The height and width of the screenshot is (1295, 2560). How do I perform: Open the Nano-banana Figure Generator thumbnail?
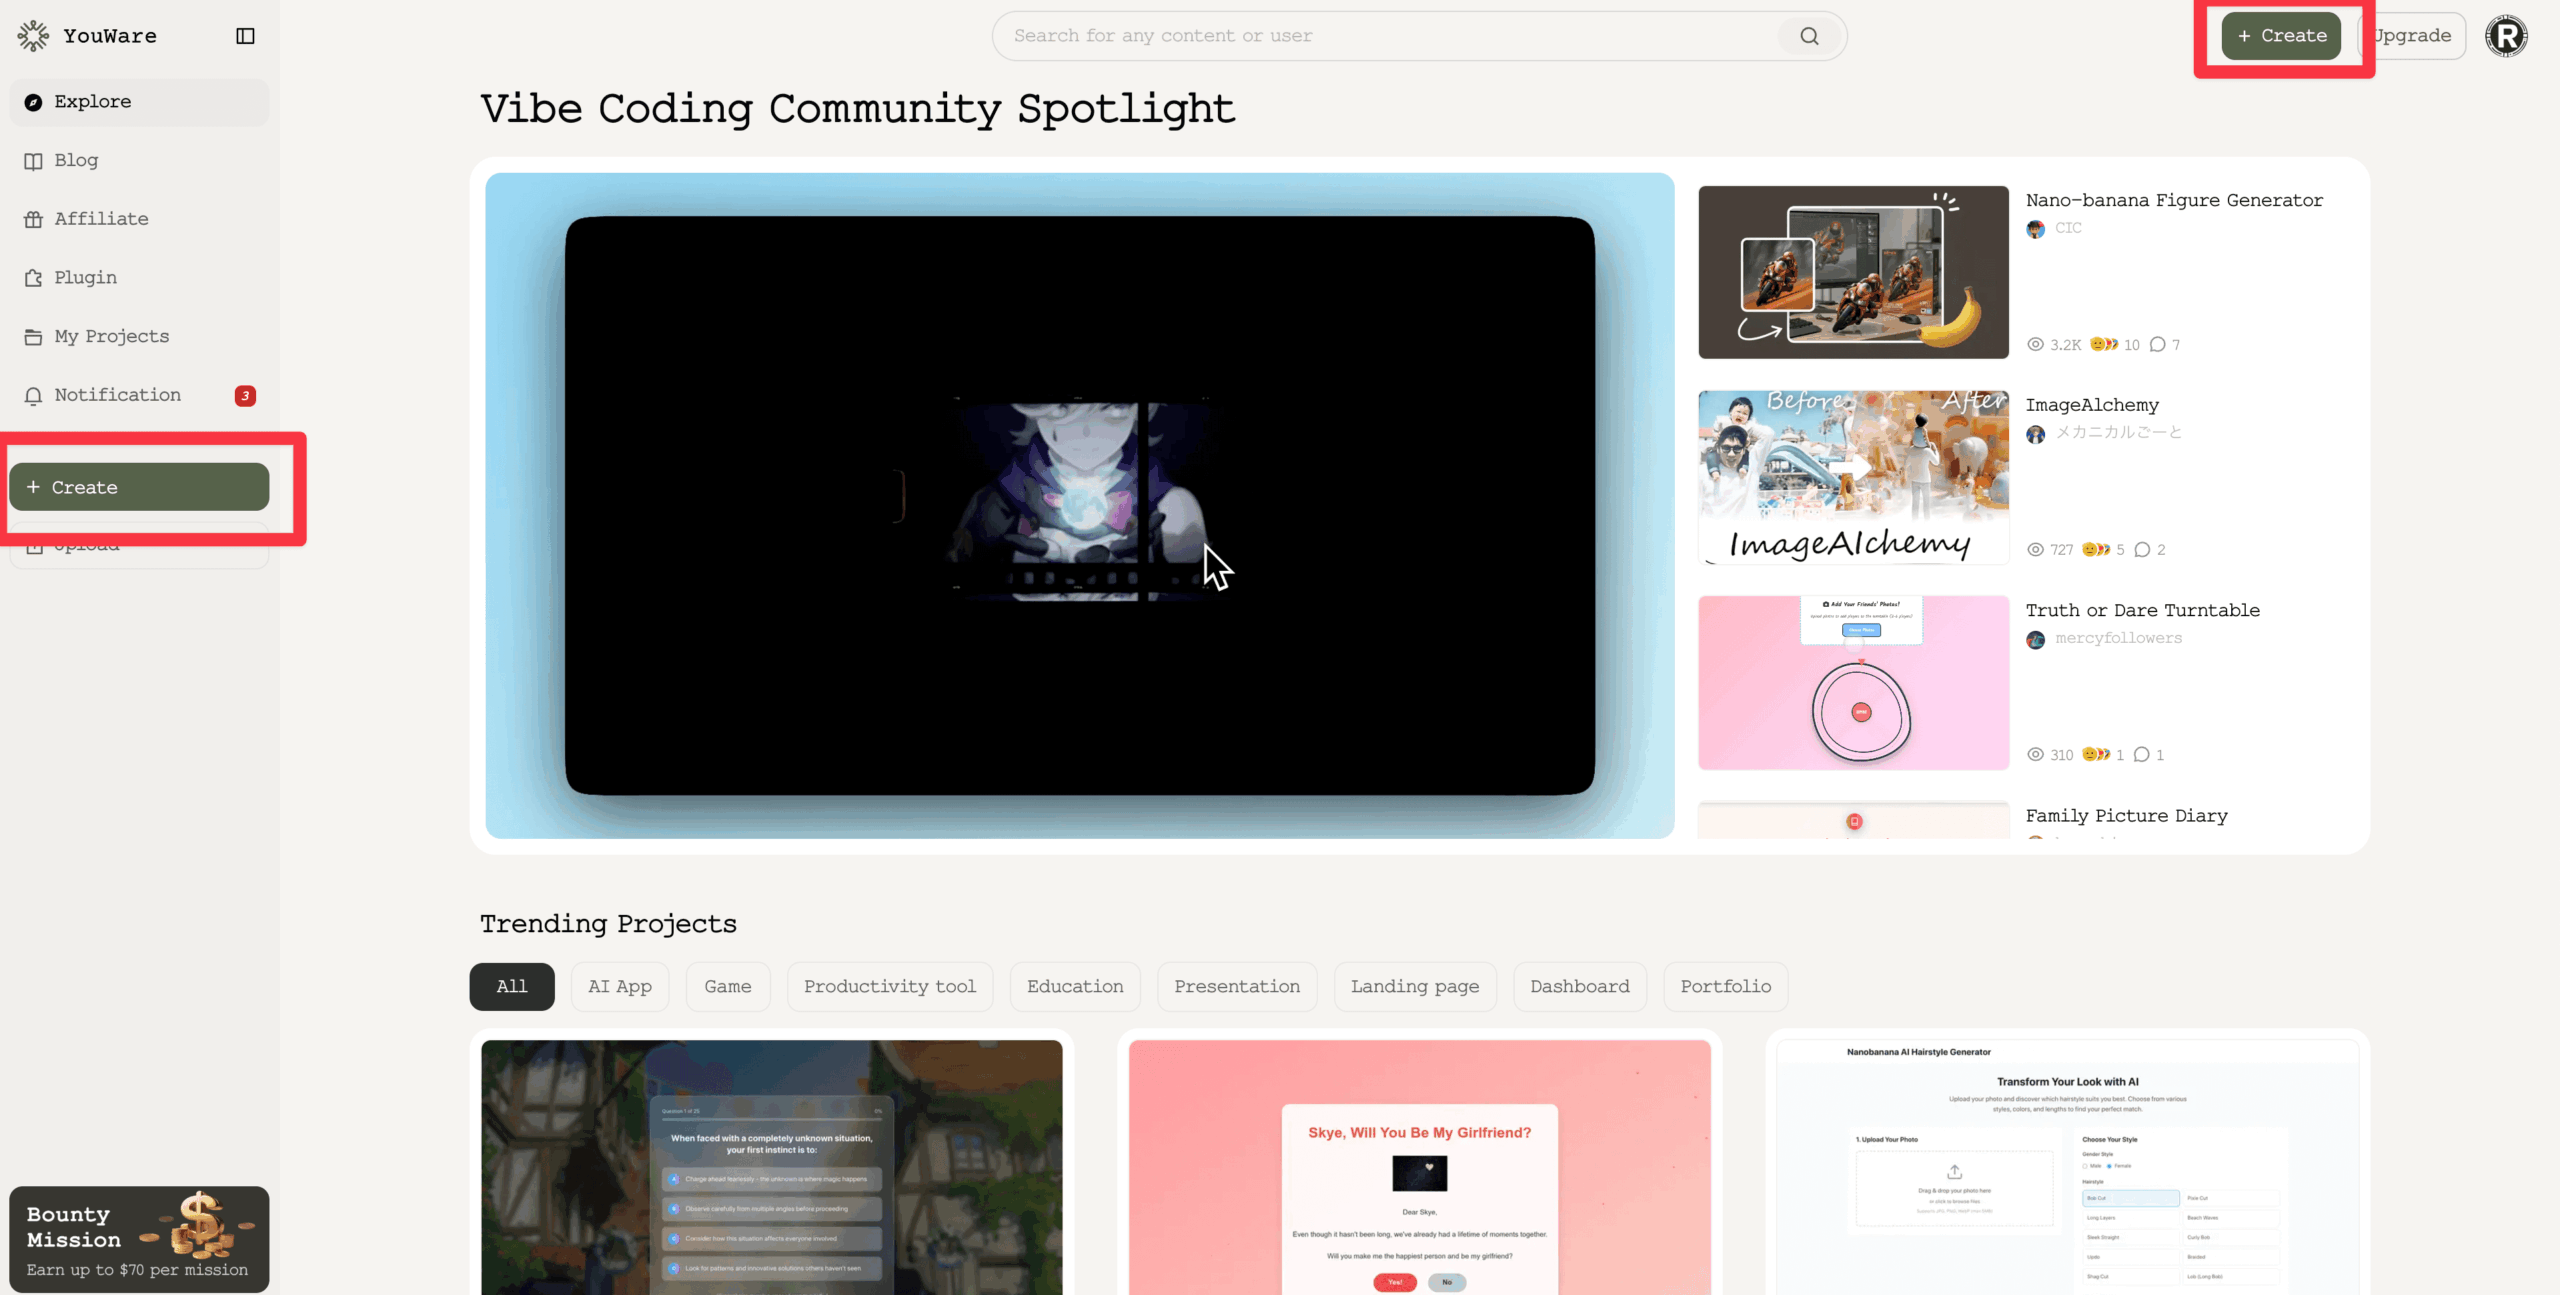[1853, 272]
